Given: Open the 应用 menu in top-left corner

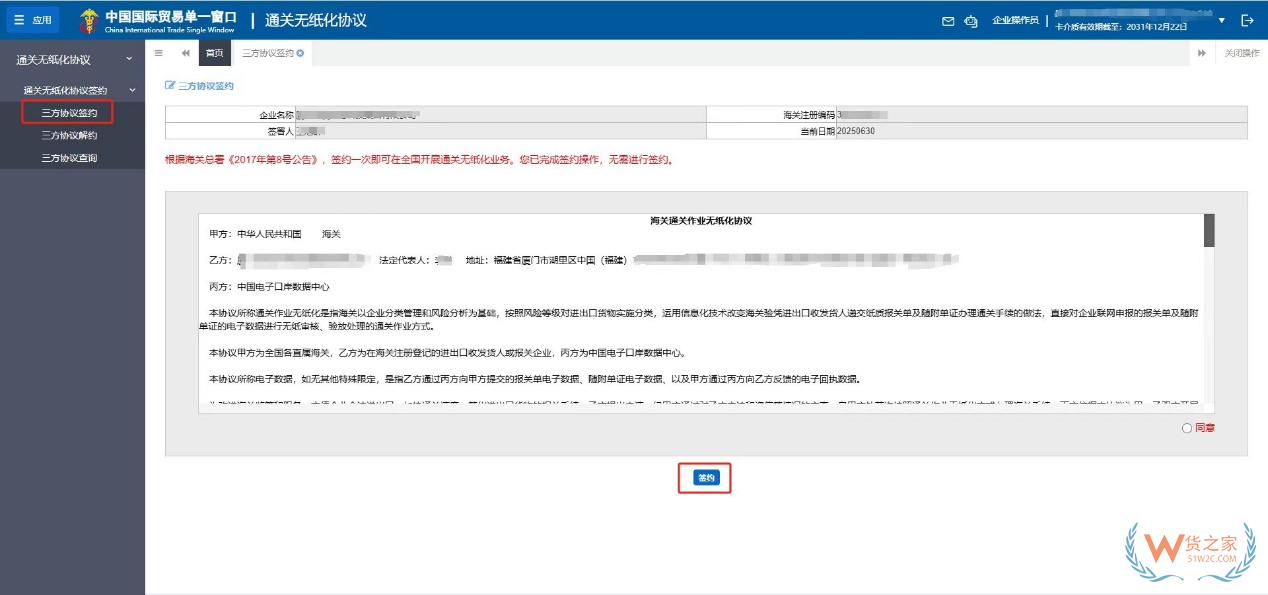Looking at the screenshot, I should [x=32, y=18].
